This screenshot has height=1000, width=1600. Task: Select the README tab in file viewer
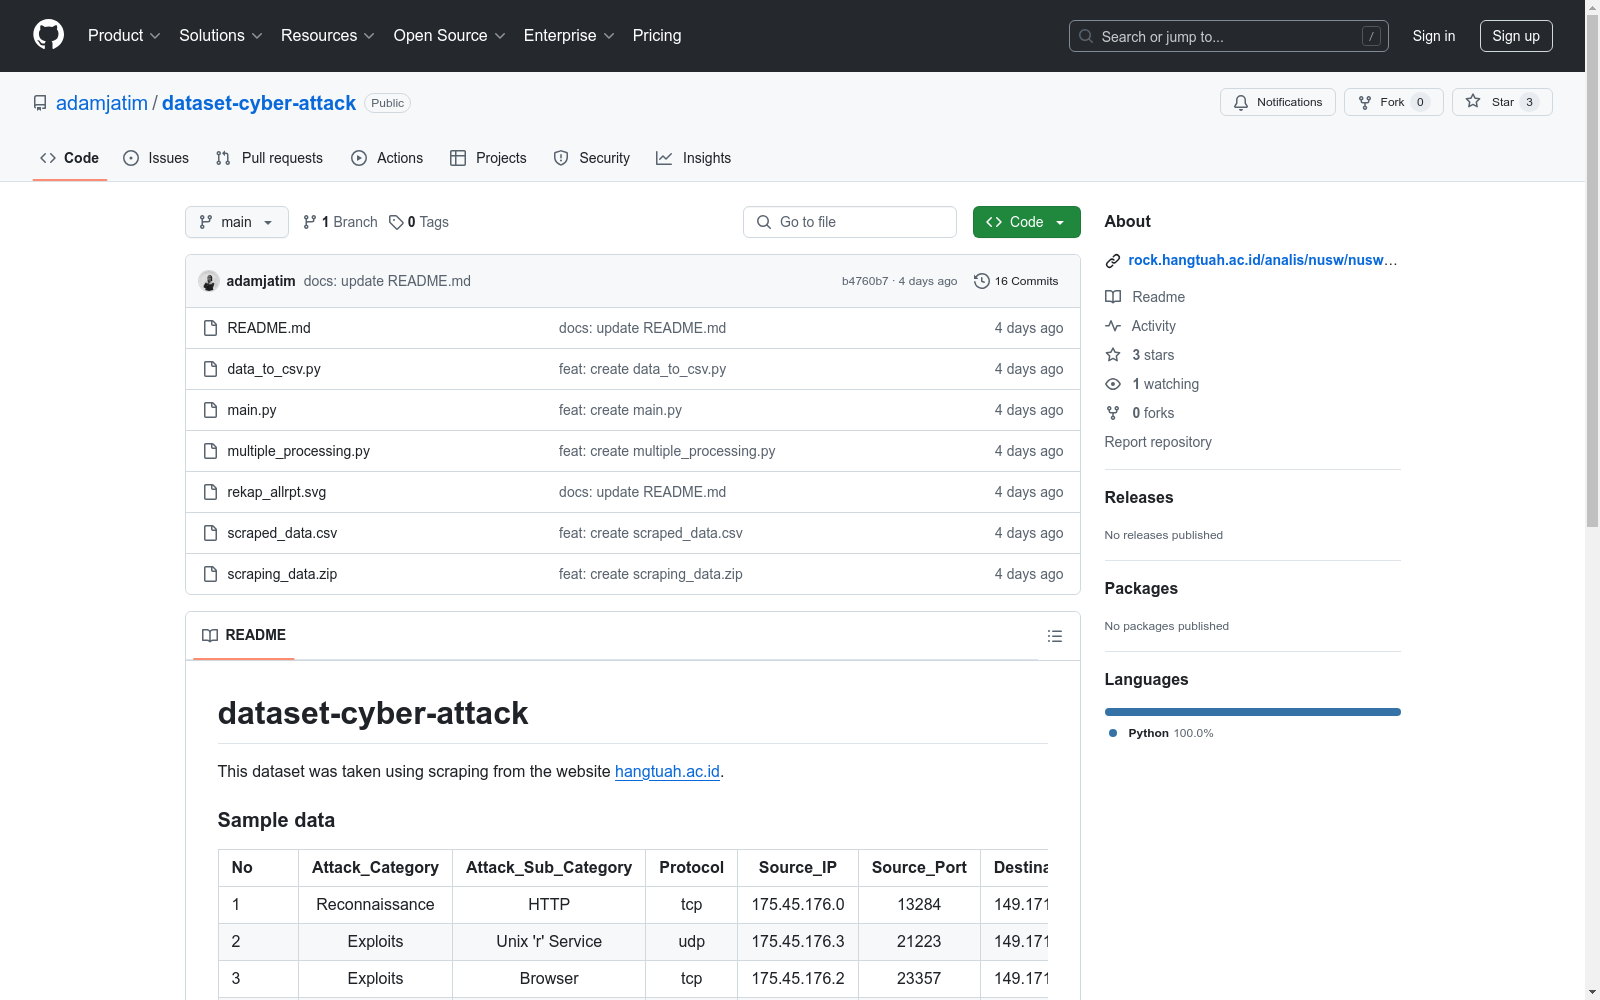click(x=244, y=635)
